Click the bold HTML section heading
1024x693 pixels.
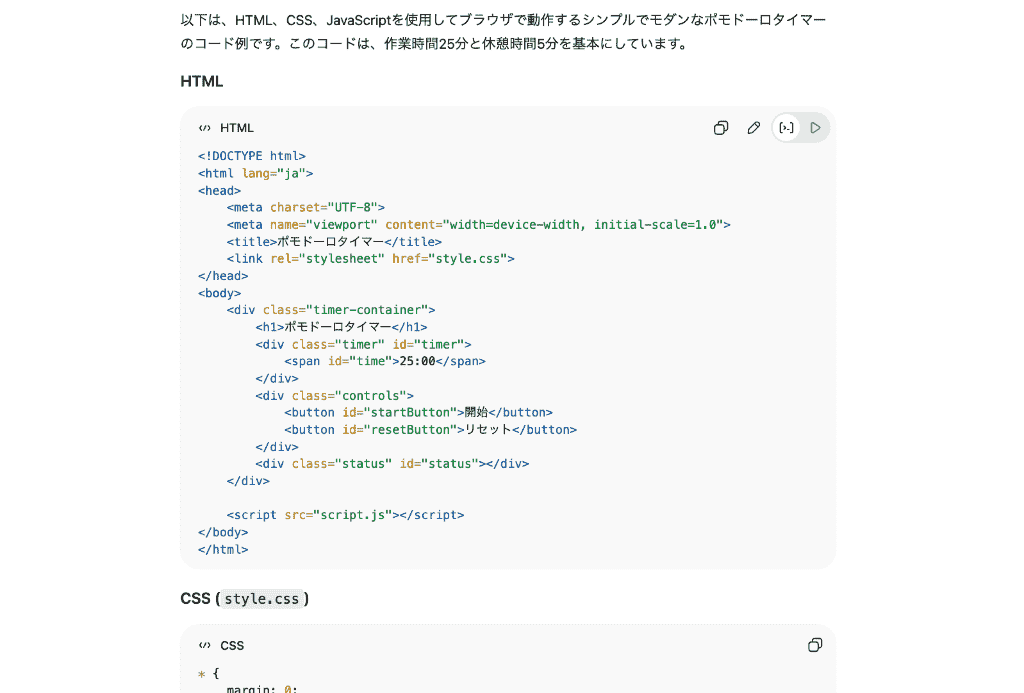point(202,81)
